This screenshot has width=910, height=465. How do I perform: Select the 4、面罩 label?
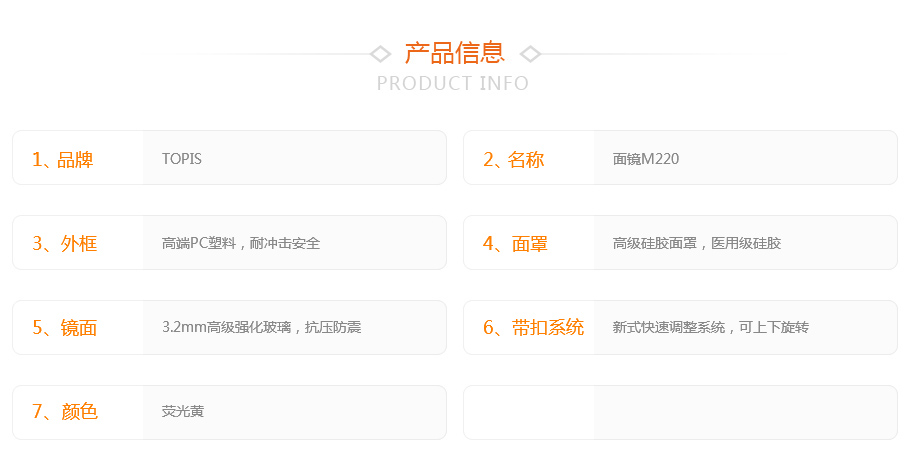pos(515,243)
